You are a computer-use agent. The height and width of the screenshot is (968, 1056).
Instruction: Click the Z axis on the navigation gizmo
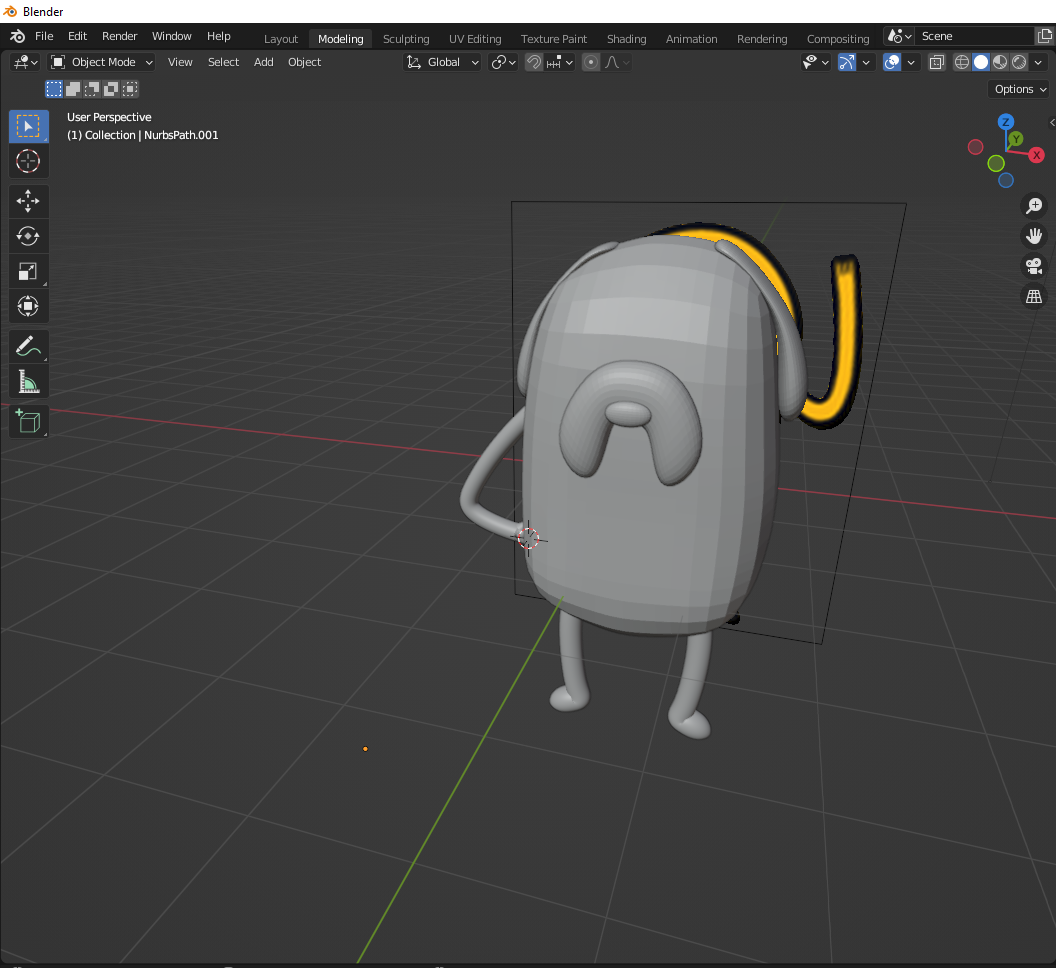(x=1005, y=122)
